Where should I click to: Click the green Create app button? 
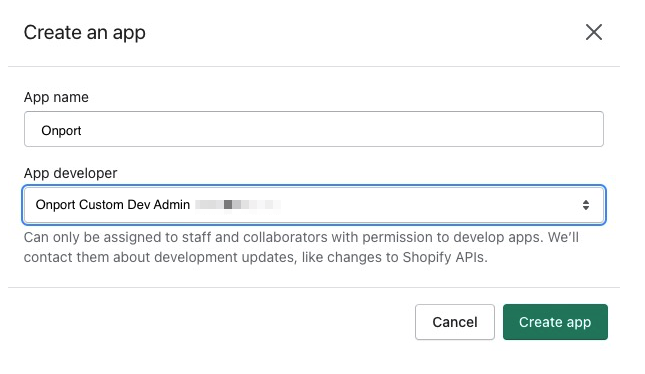[x=555, y=322]
